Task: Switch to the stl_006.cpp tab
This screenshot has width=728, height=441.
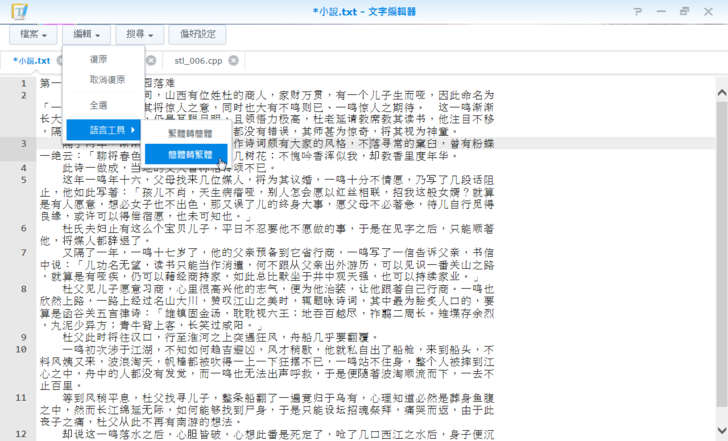Action: (199, 61)
